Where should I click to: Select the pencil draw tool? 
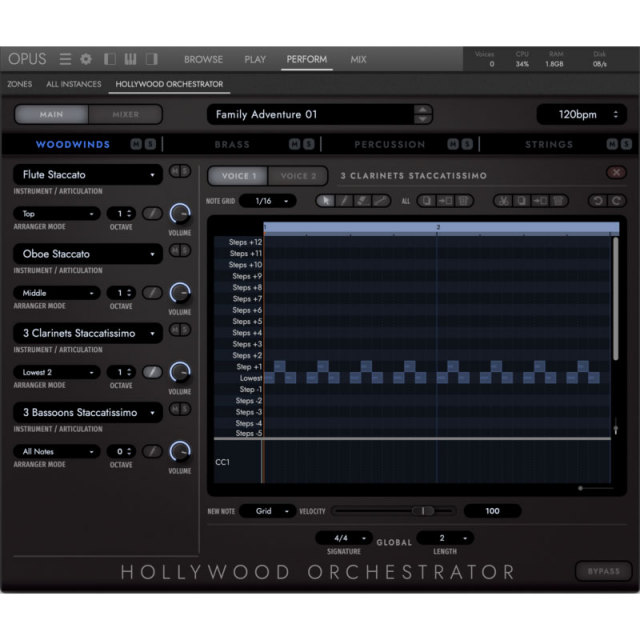tap(344, 201)
